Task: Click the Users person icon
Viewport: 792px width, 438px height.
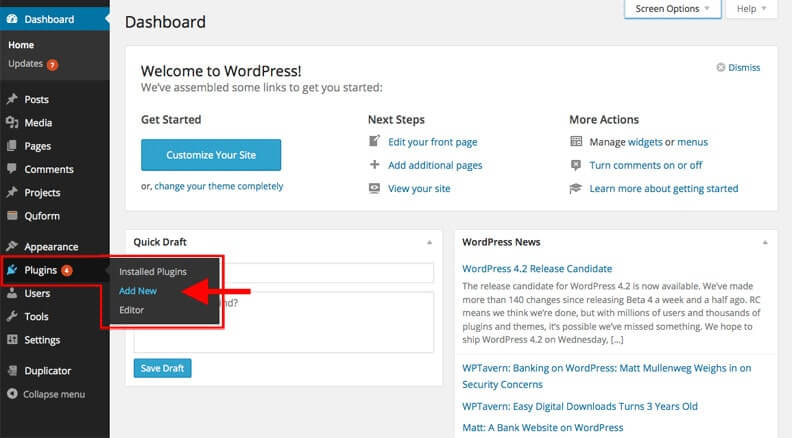Action: click(x=12, y=293)
